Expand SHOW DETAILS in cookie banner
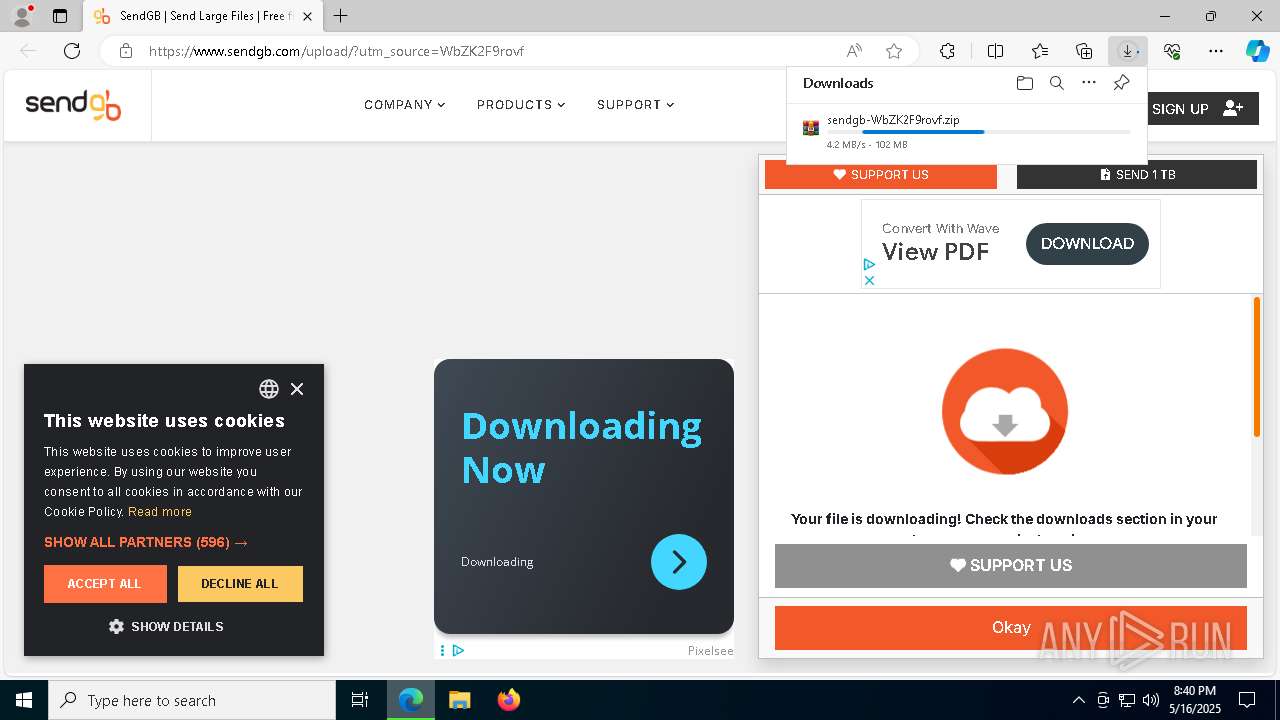The image size is (1280, 720). (x=166, y=627)
